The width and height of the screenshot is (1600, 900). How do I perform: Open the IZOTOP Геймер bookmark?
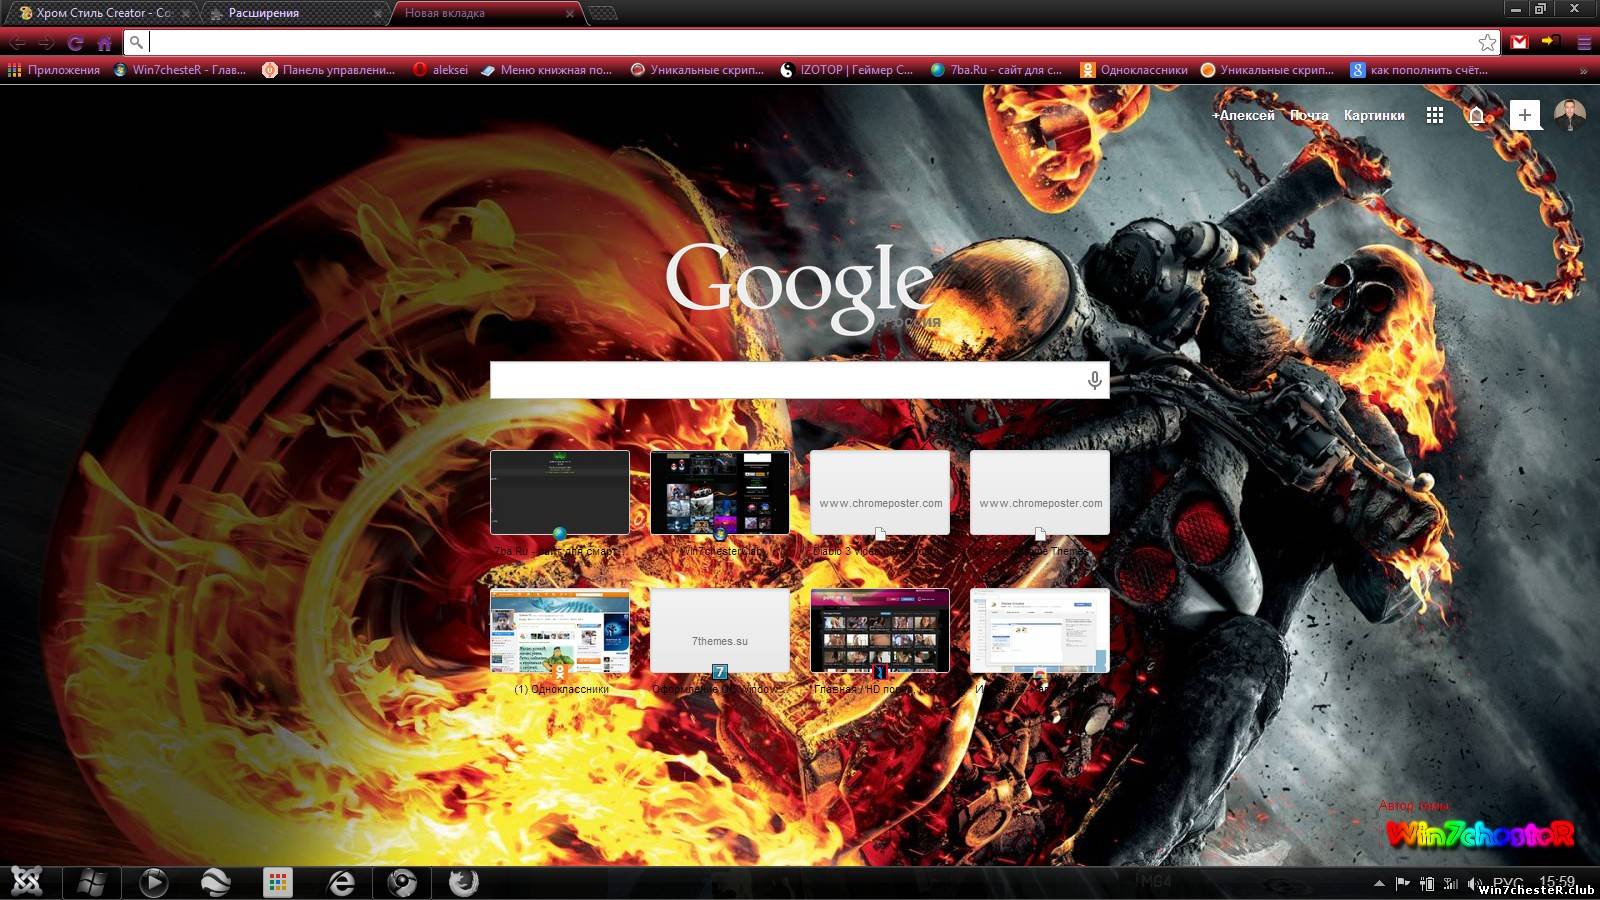click(x=847, y=70)
